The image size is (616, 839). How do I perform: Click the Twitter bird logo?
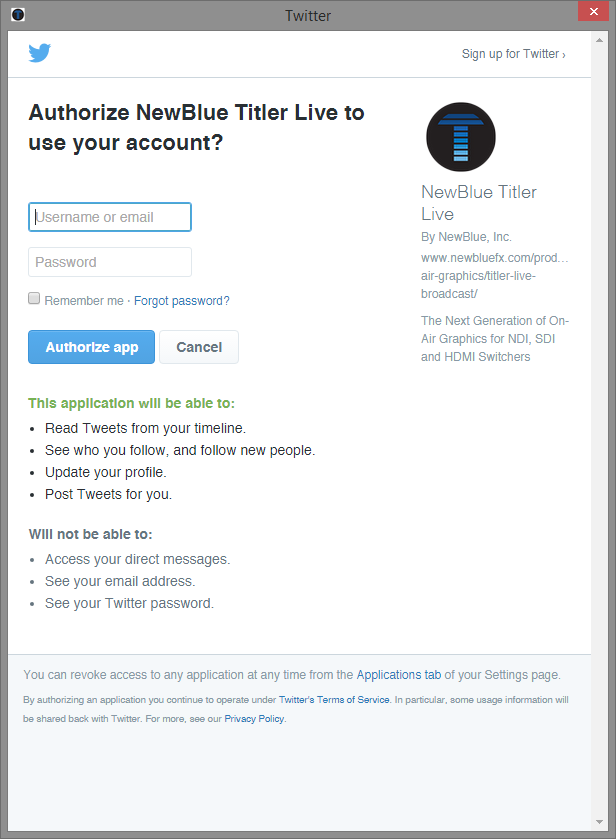coord(40,52)
